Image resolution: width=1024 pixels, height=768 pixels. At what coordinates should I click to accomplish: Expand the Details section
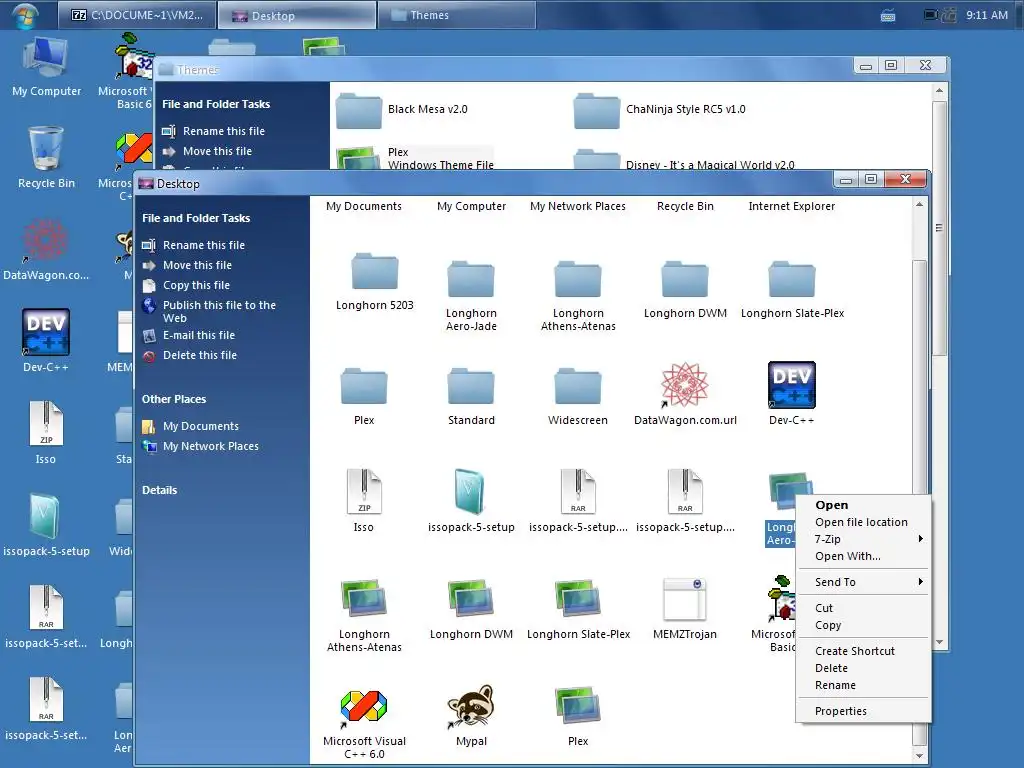coord(159,490)
